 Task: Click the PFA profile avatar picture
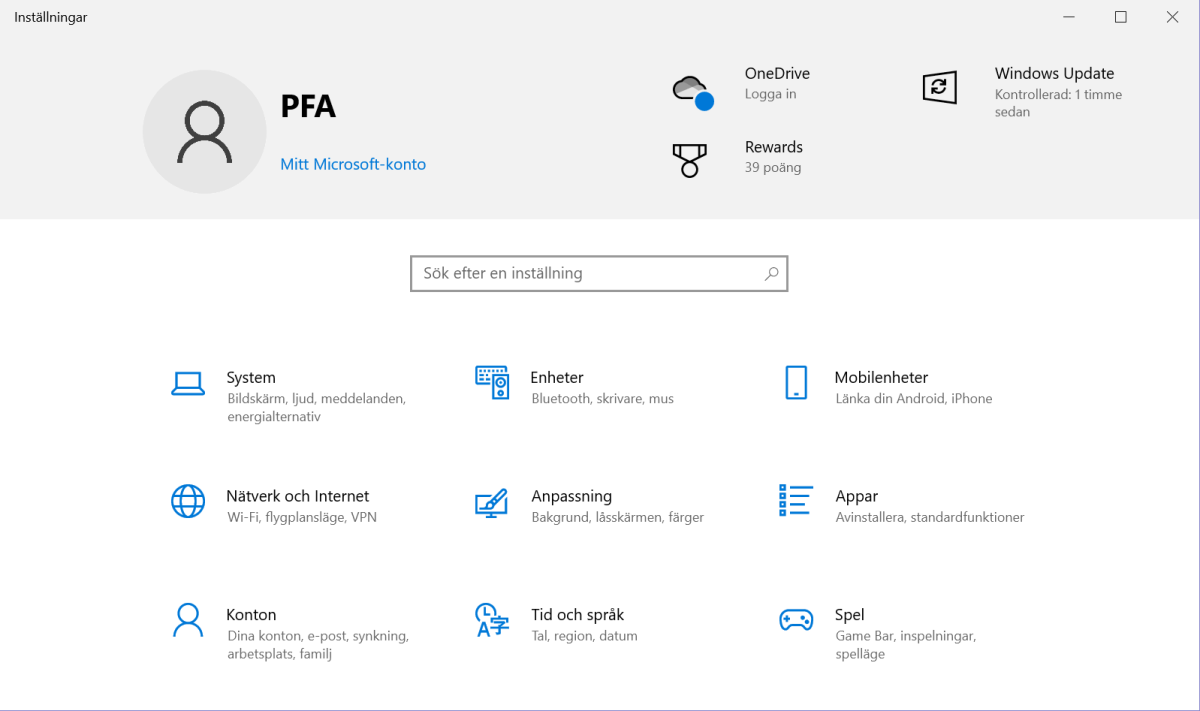(205, 132)
